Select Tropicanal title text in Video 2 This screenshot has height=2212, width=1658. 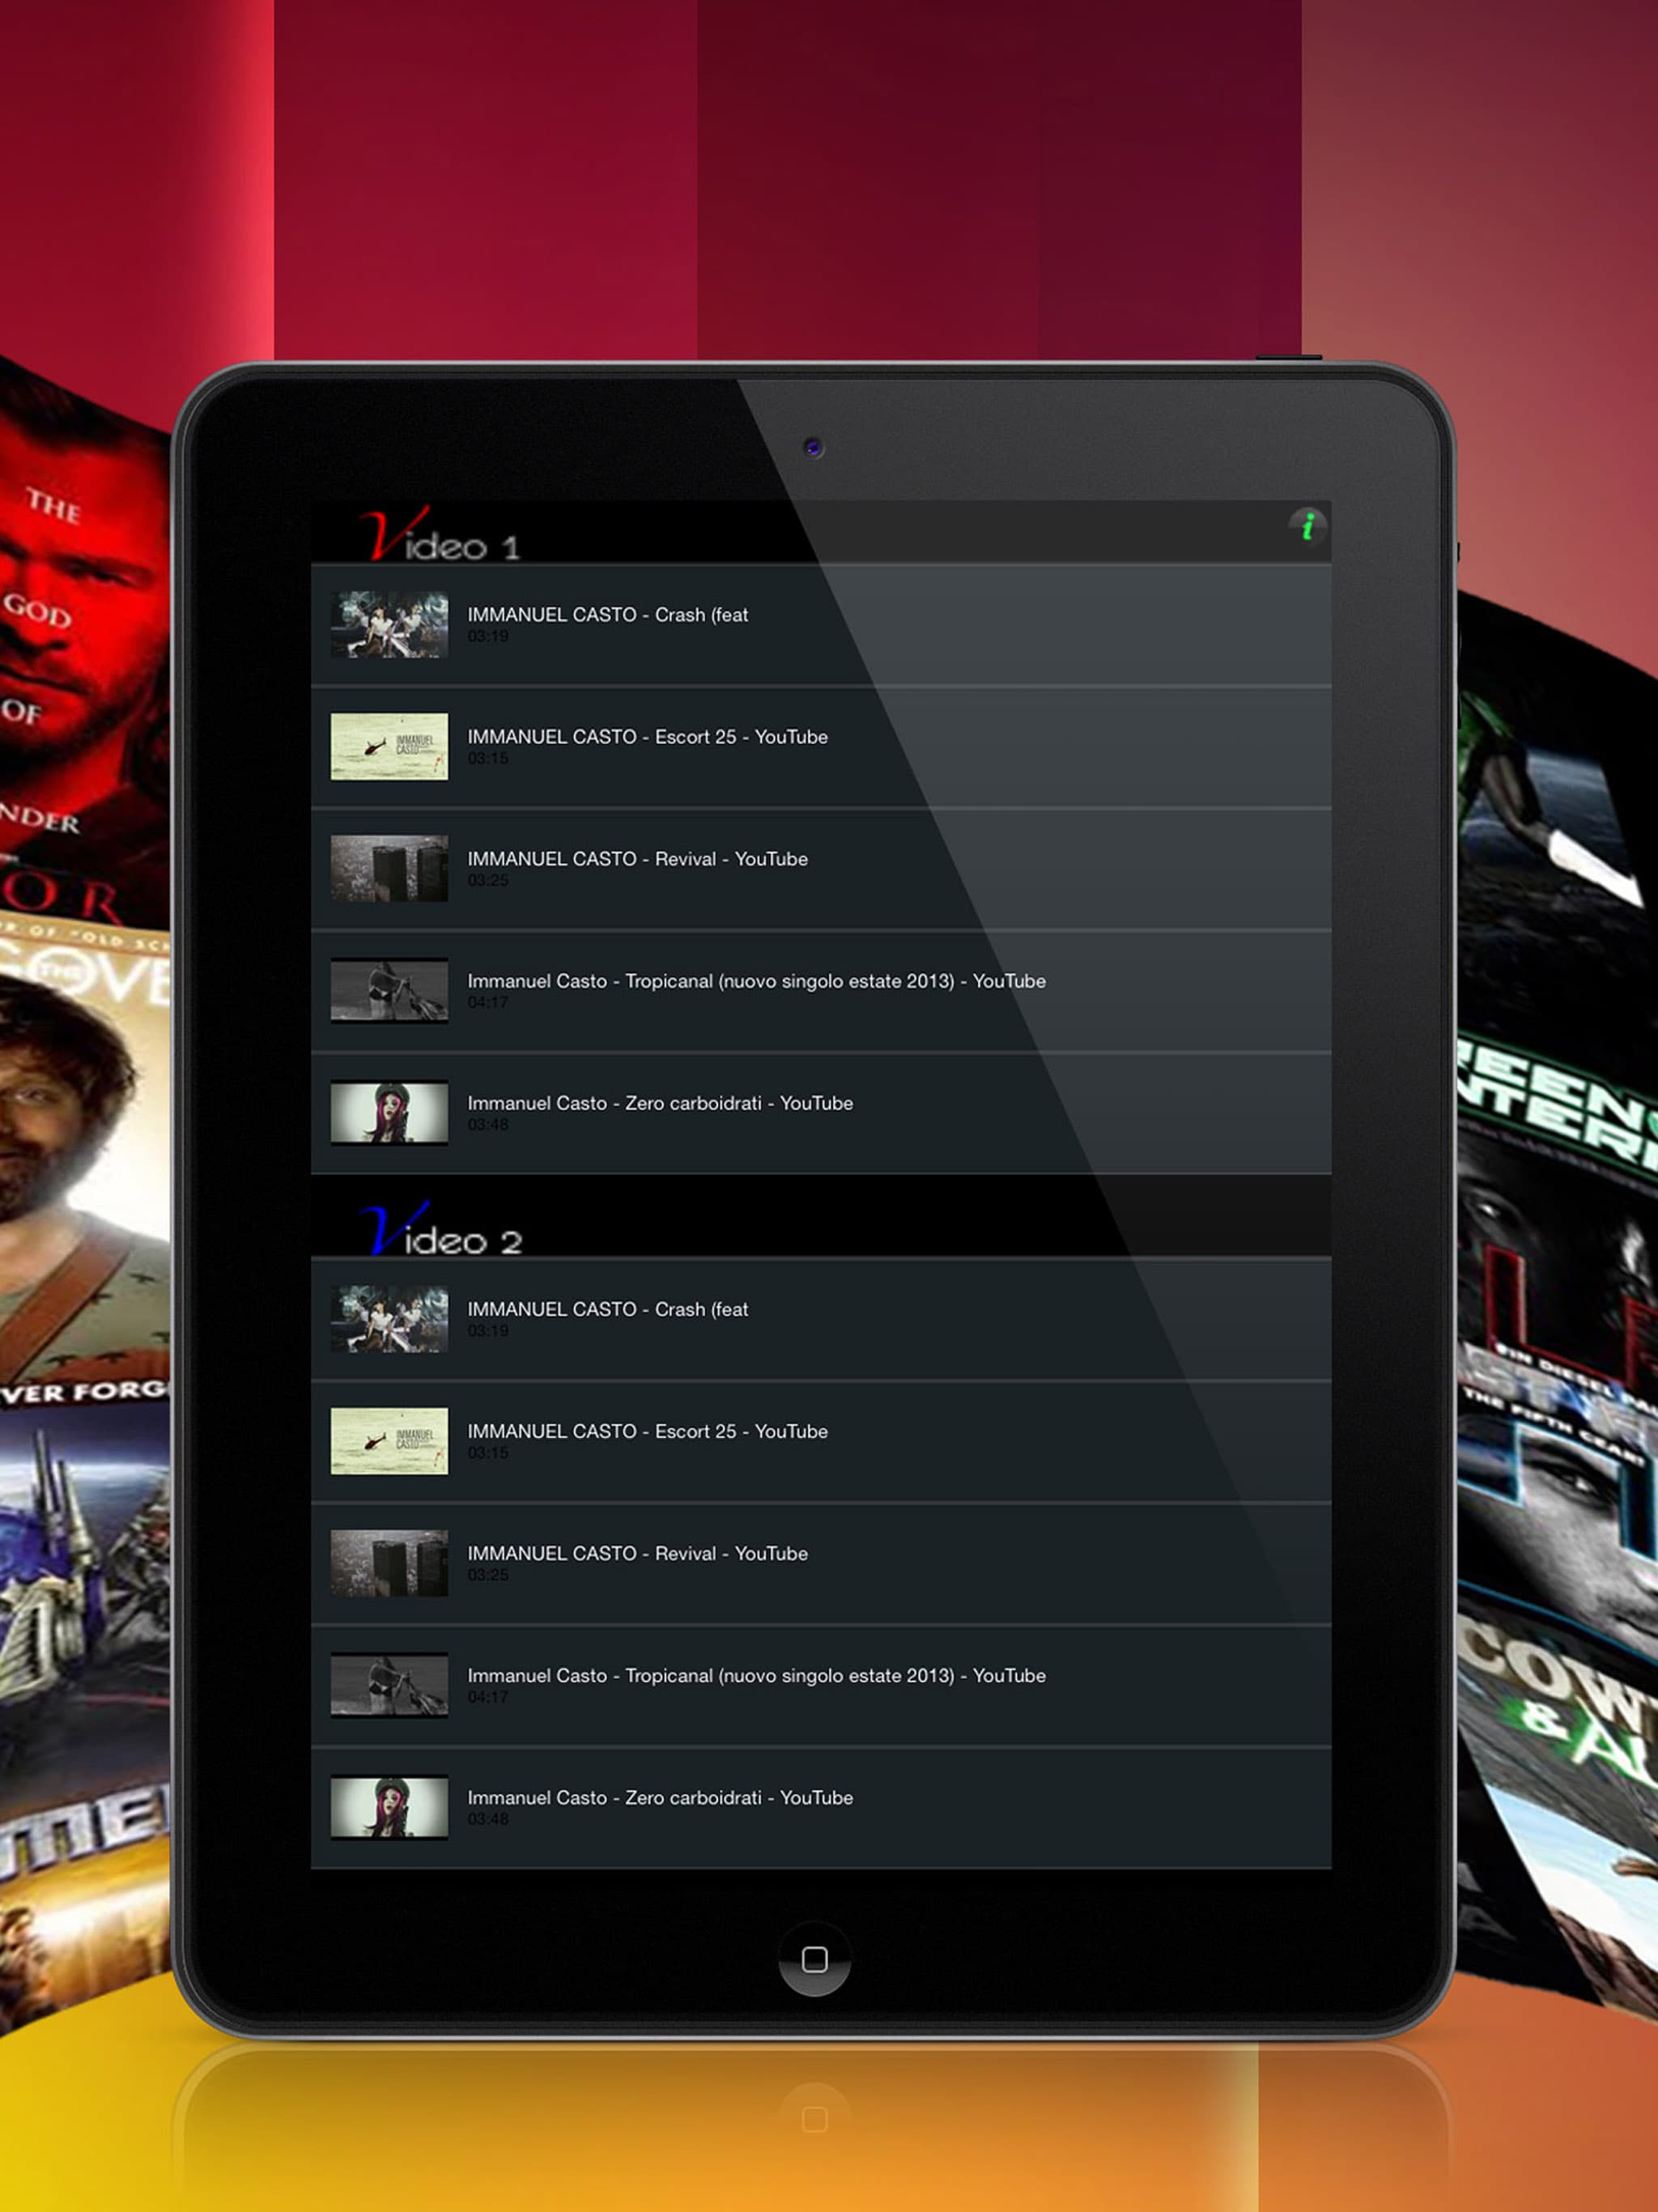(x=756, y=1676)
